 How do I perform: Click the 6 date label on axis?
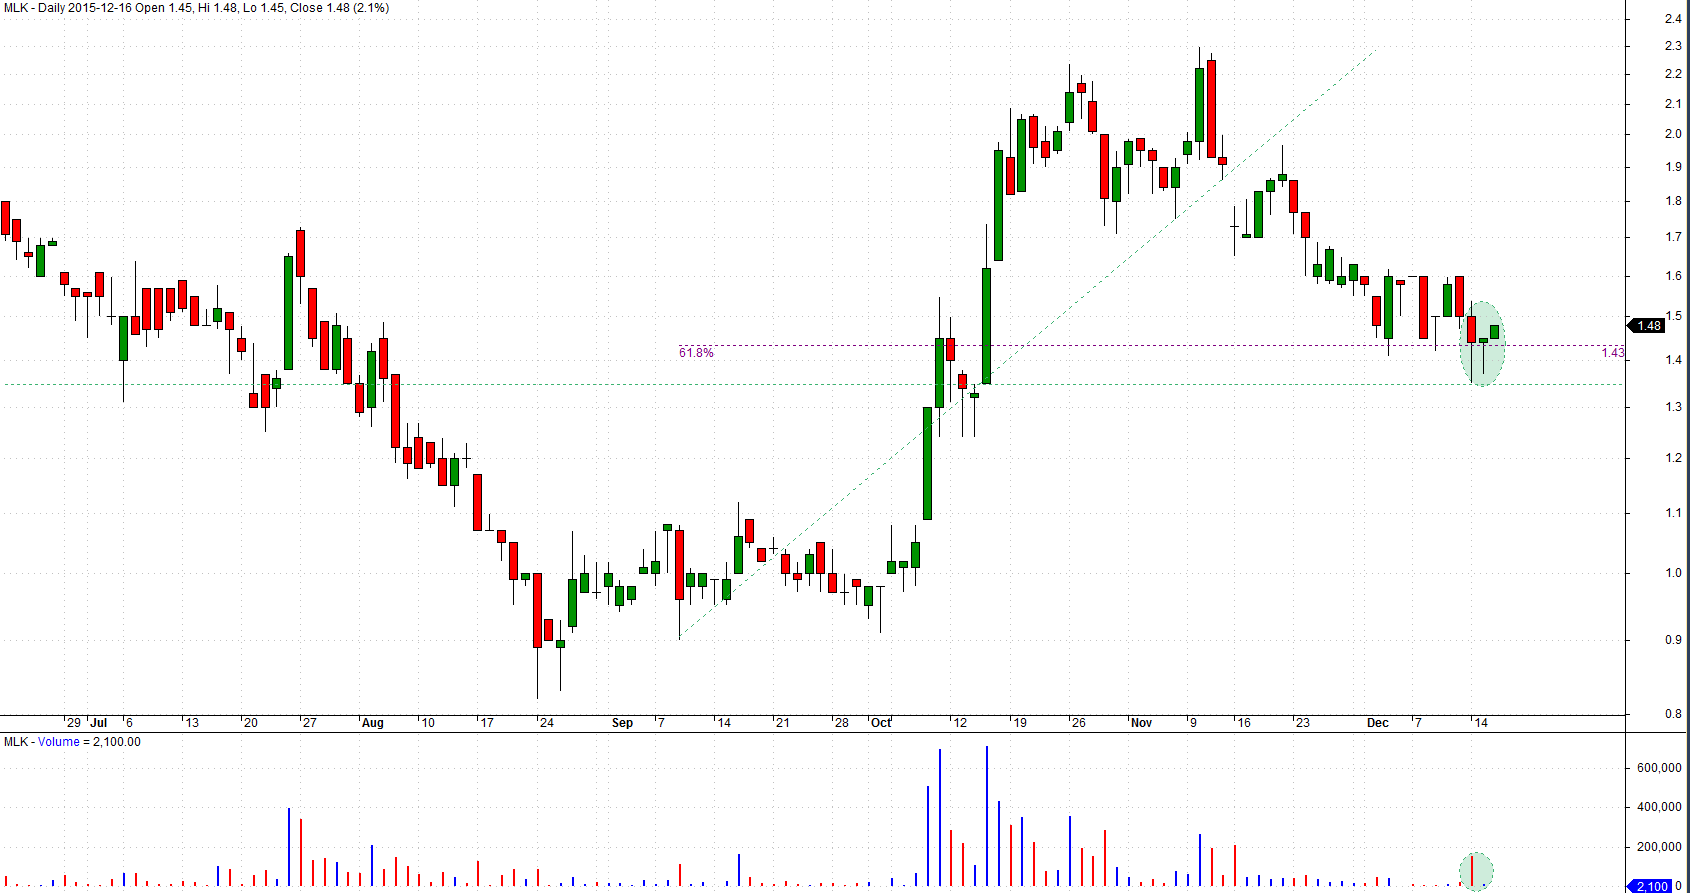coord(129,723)
